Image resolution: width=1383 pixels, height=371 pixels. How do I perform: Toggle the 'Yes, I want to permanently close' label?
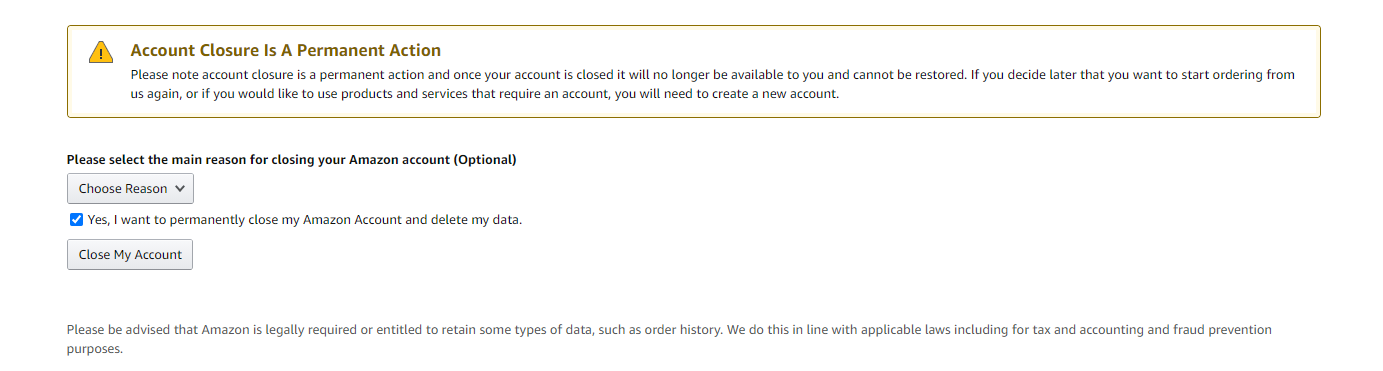[x=305, y=220]
